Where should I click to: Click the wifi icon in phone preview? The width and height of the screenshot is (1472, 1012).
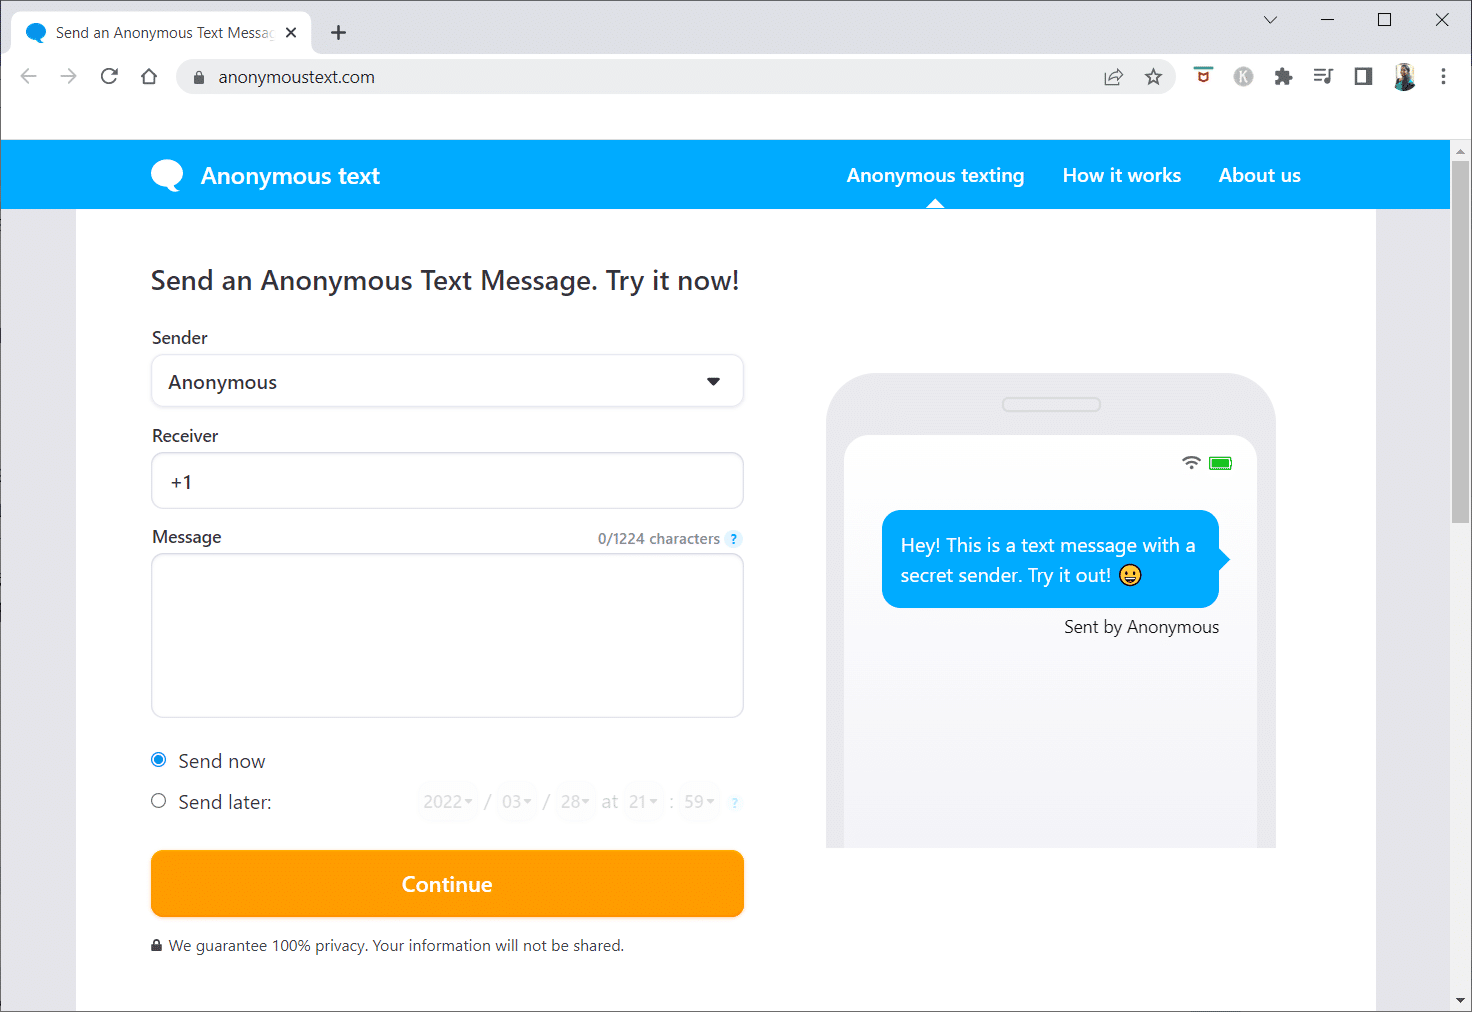1191,462
